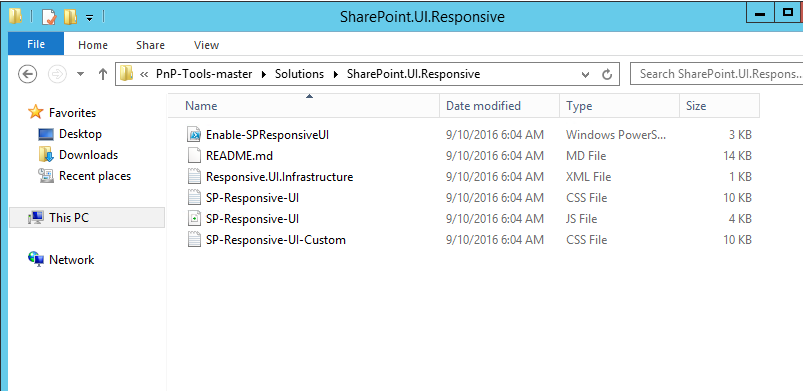The width and height of the screenshot is (803, 391).
Task: Click the Solutions breadcrumb in address bar
Action: pos(300,74)
